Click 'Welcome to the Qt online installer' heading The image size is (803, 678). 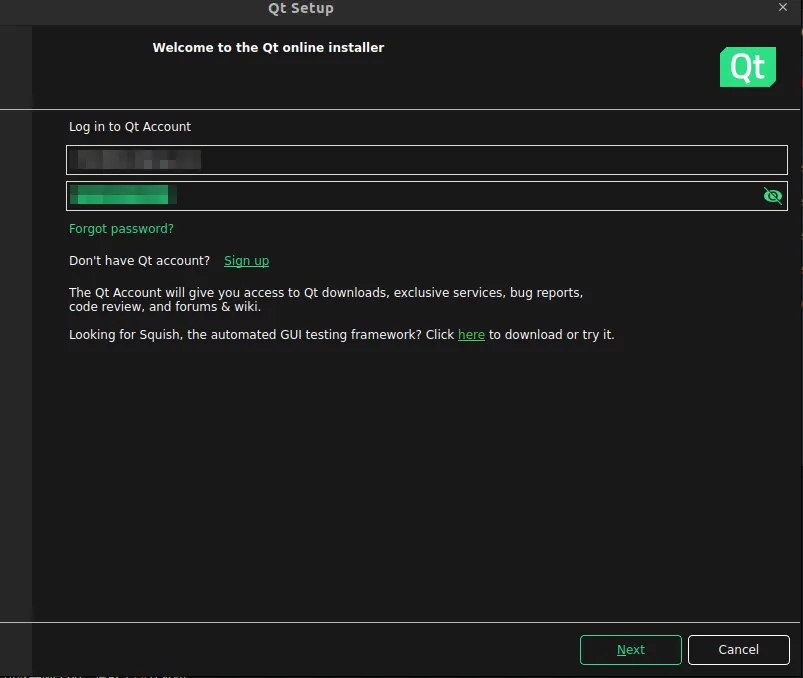pos(268,48)
